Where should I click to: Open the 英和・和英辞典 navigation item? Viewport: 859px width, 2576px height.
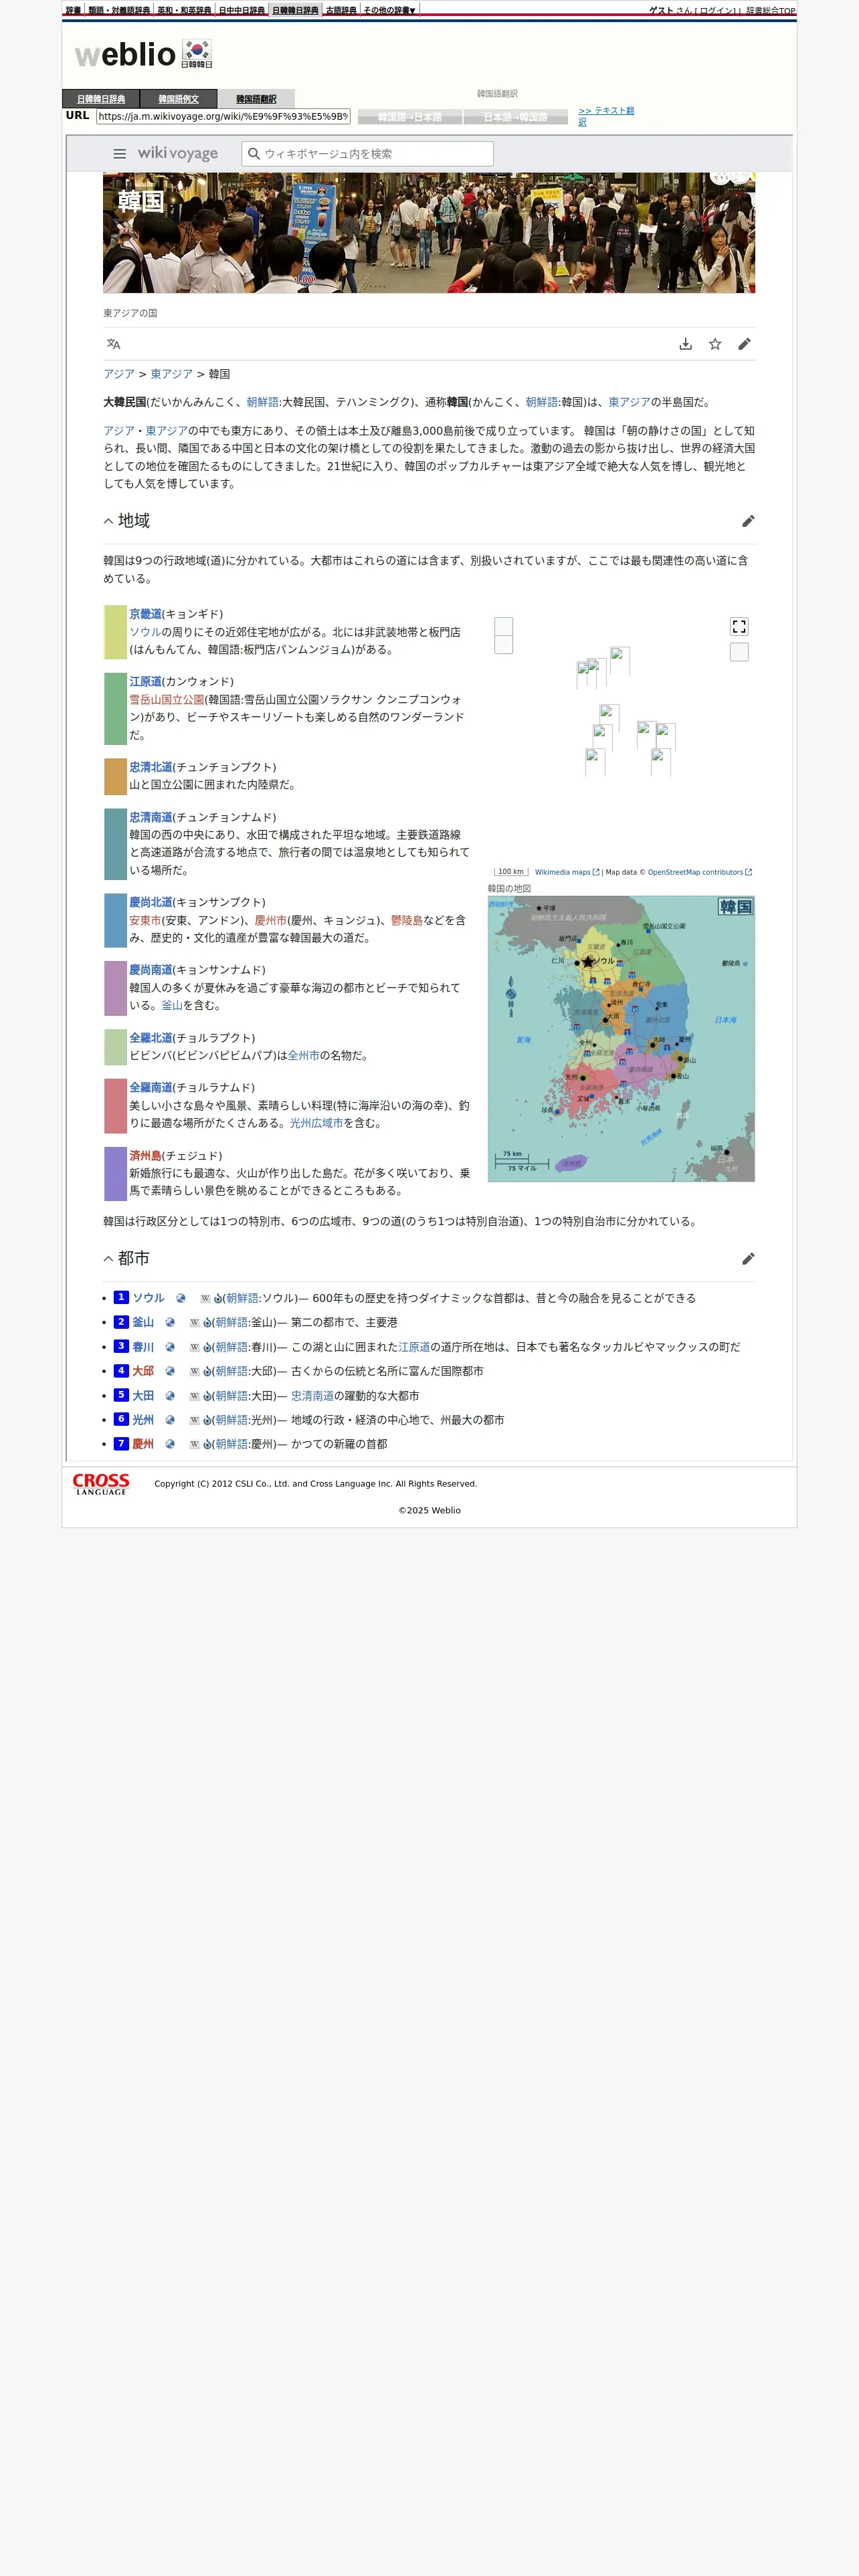[184, 10]
